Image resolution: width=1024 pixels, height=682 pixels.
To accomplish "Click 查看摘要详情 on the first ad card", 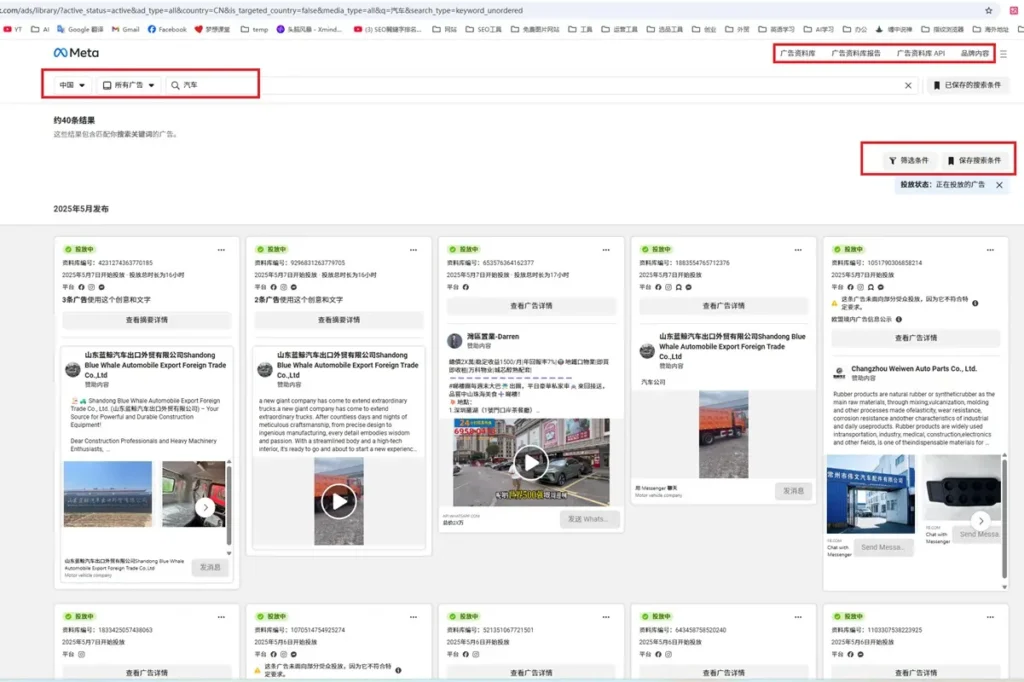I will [146, 320].
